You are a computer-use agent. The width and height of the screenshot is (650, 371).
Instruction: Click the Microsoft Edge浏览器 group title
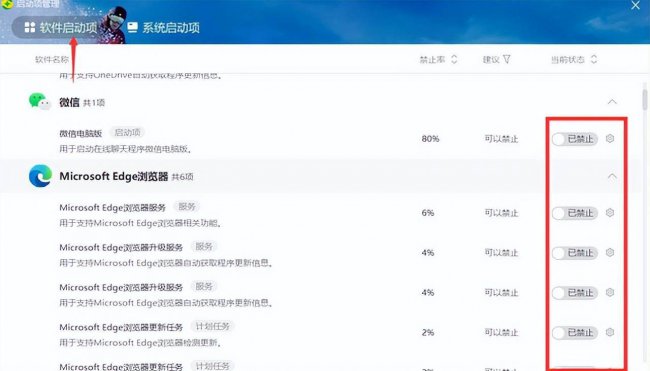114,176
